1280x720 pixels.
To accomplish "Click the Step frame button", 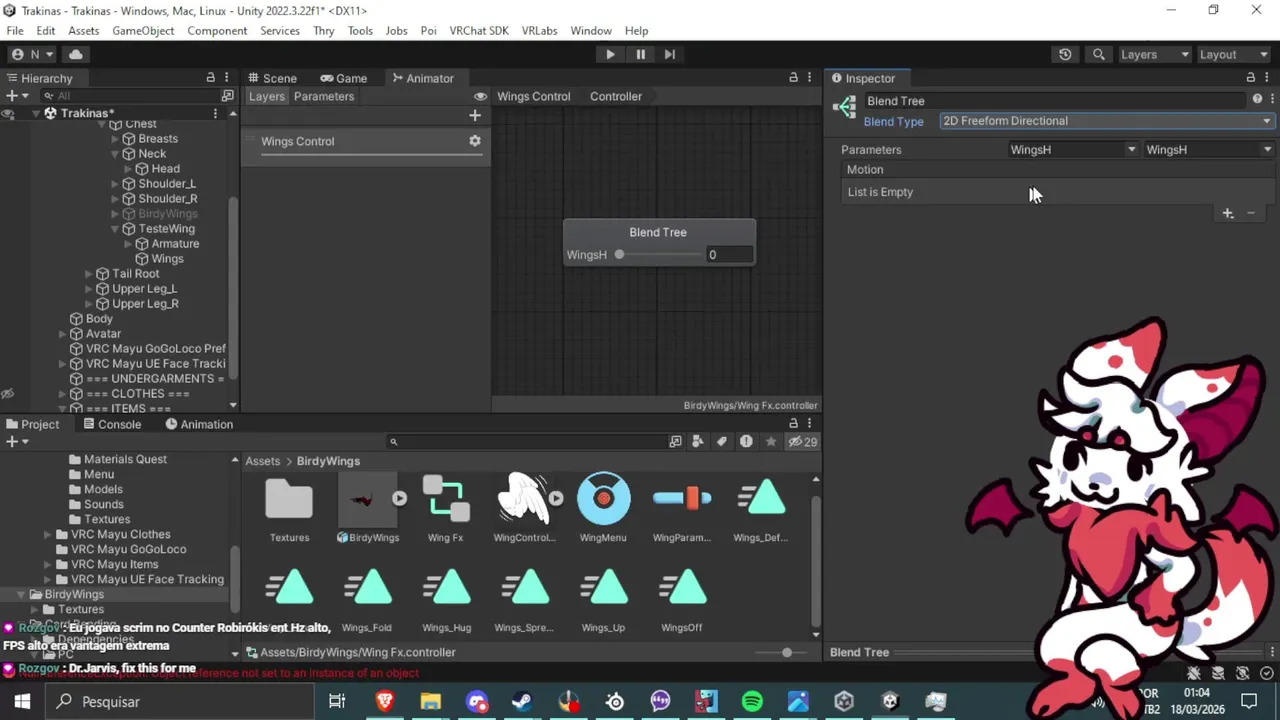I will (x=670, y=54).
